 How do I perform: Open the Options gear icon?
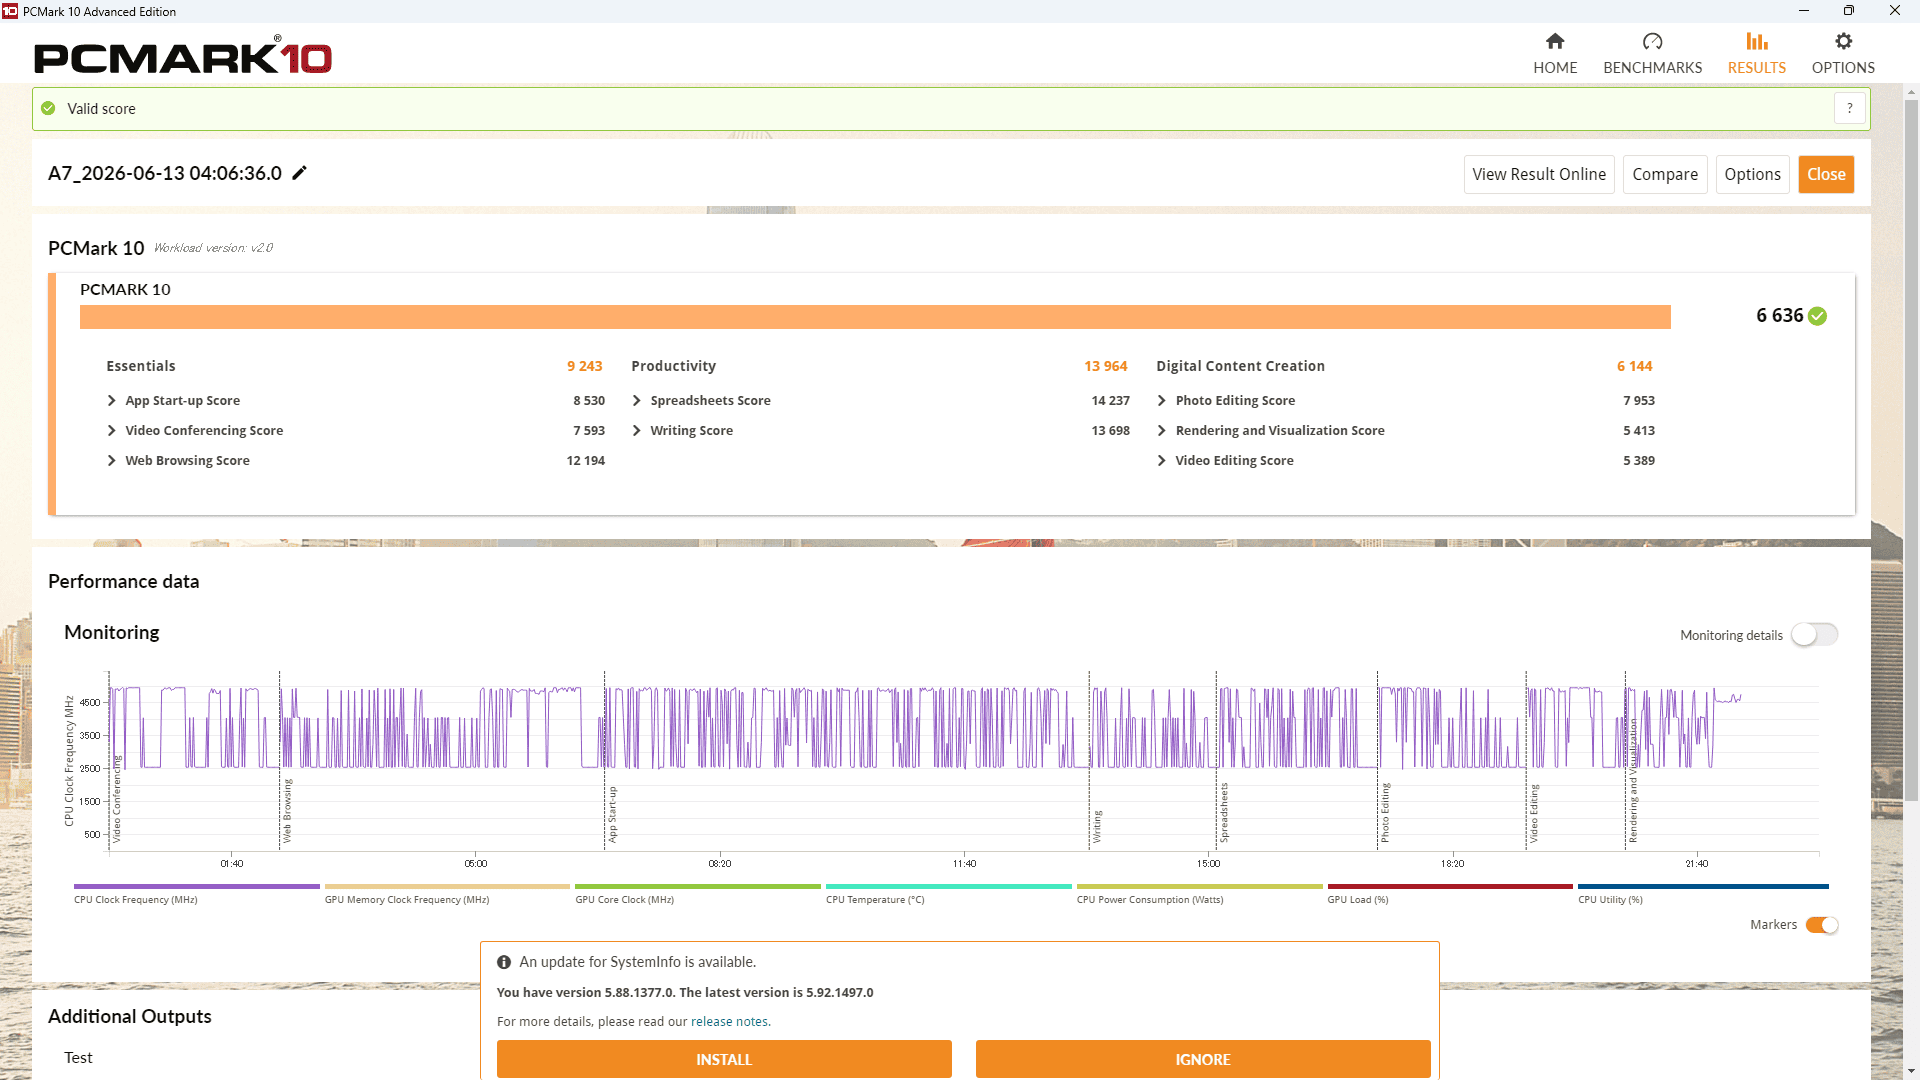tap(1843, 41)
